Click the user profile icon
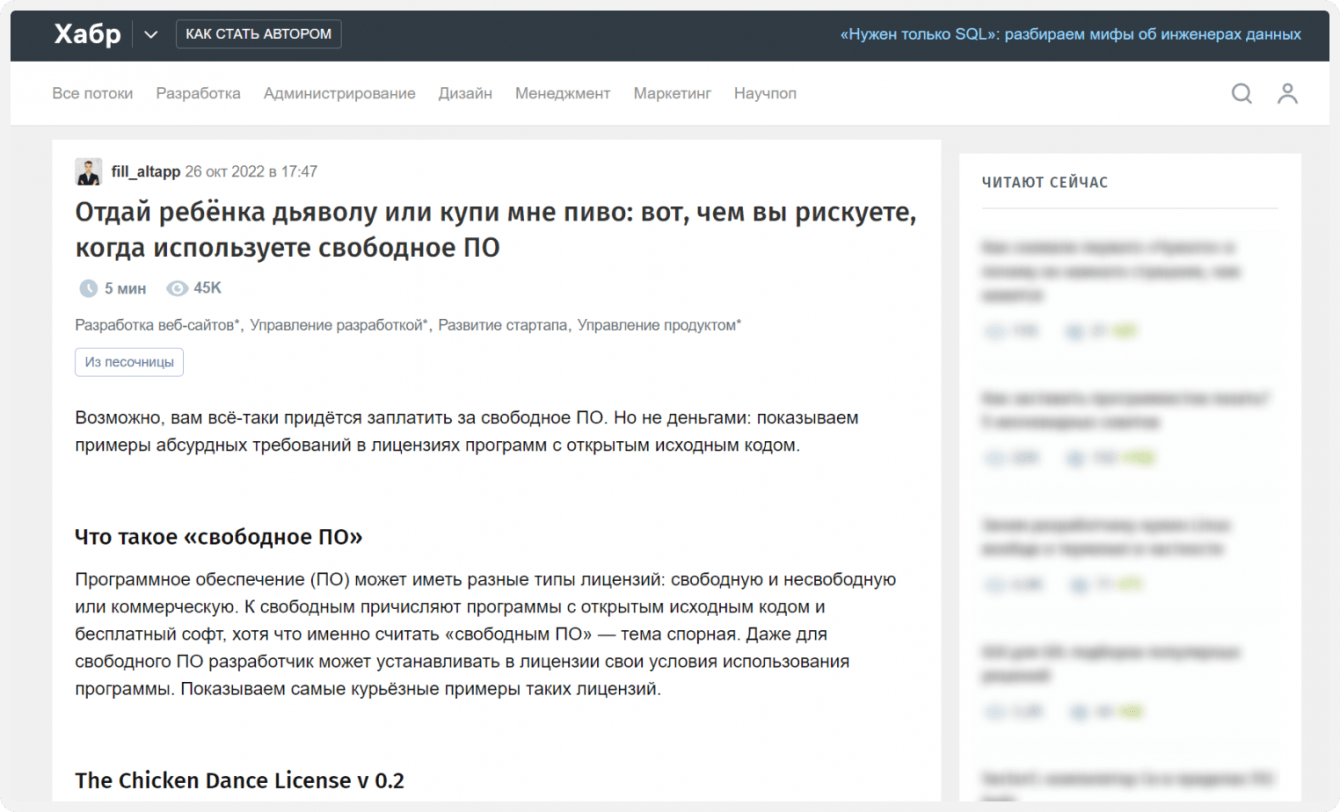Screen dimensions: 1340x812 tap(1287, 93)
